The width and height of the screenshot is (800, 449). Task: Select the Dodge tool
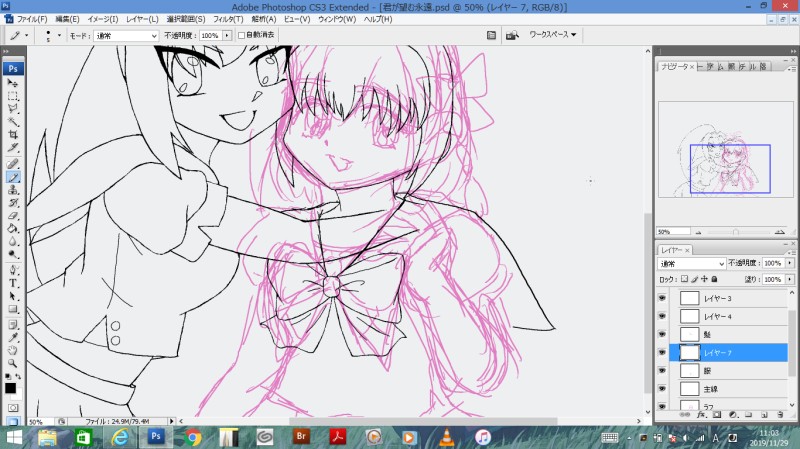point(13,254)
